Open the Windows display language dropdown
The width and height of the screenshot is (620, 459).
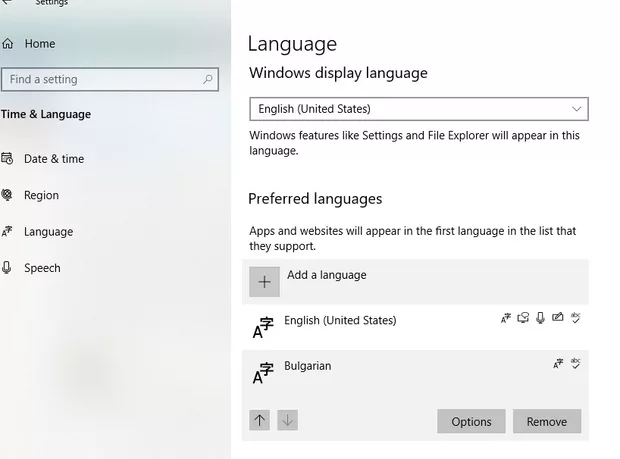419,109
